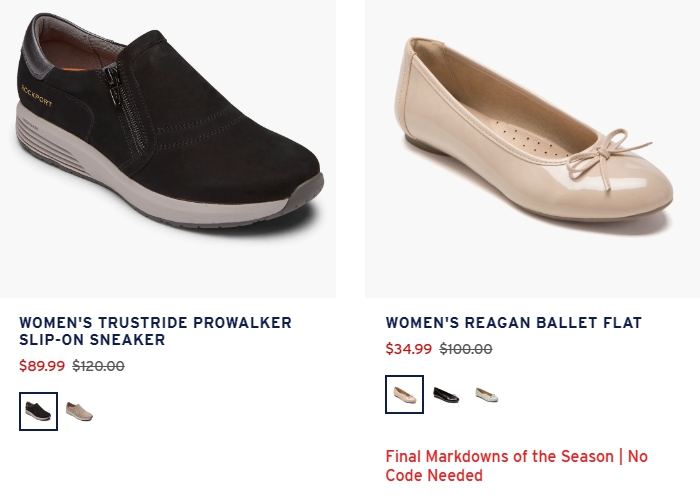Choose the taupe sneaker color option

click(x=79, y=411)
